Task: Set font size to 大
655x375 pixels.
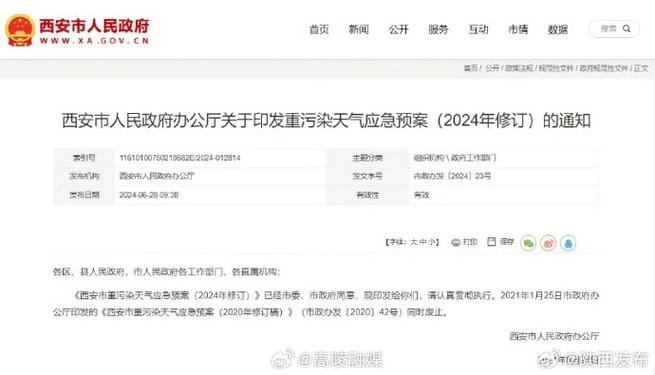Action: click(414, 242)
